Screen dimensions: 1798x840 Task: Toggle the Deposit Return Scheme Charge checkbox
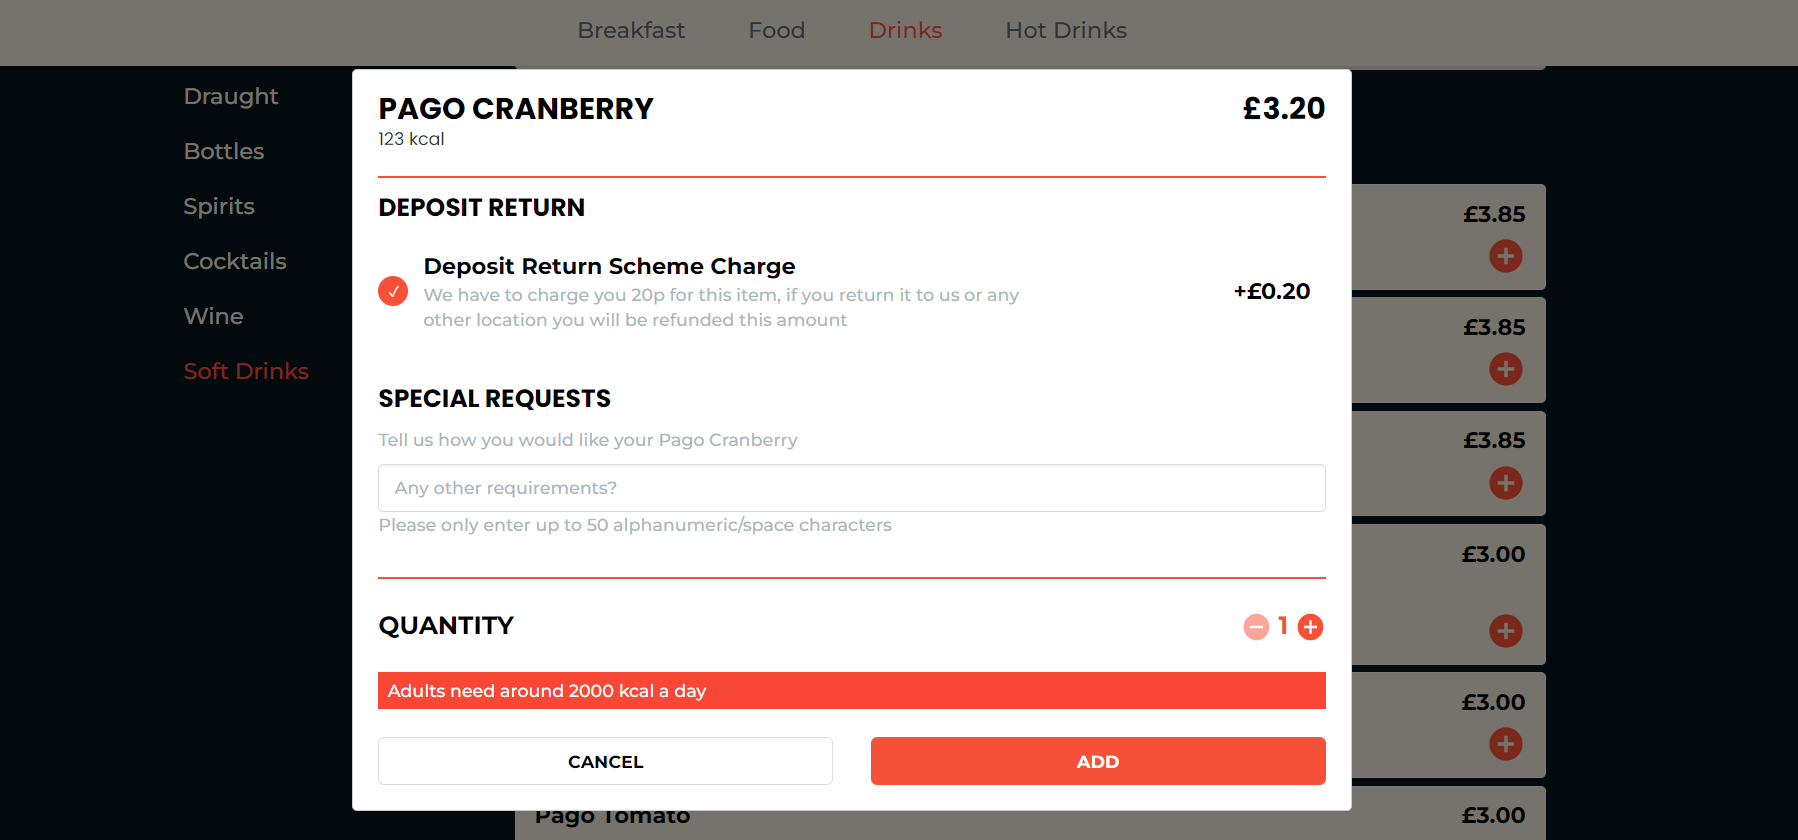coord(393,291)
